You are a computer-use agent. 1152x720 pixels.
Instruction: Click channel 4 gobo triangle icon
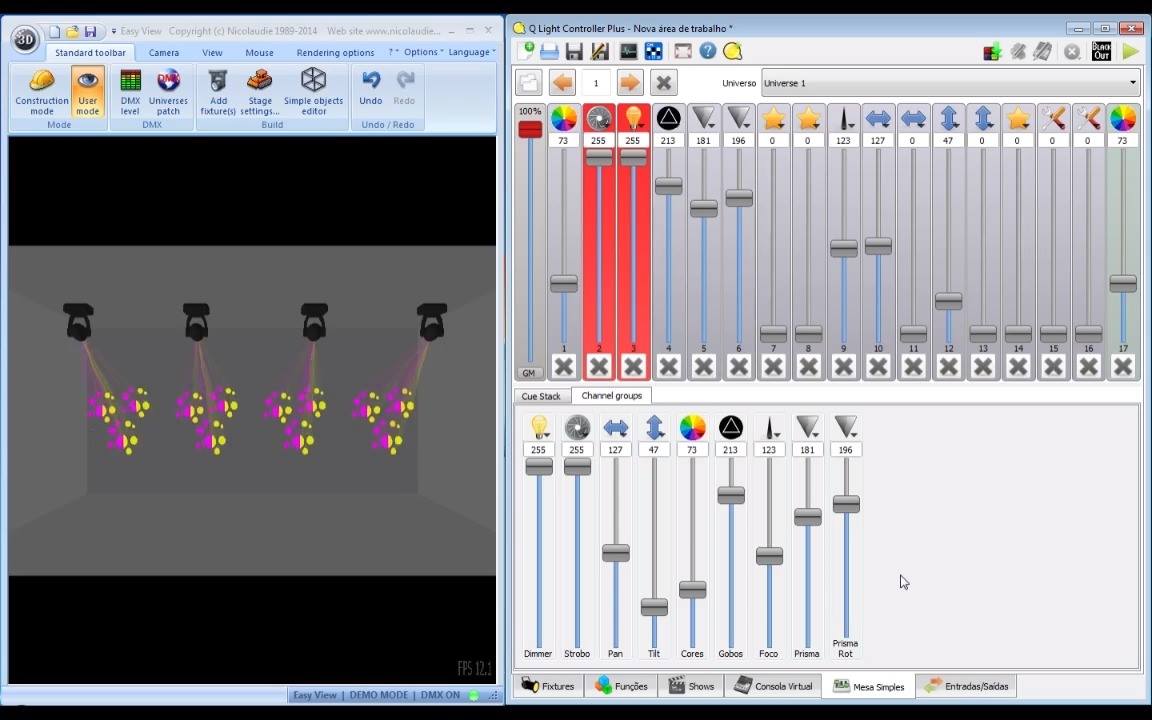click(x=669, y=118)
